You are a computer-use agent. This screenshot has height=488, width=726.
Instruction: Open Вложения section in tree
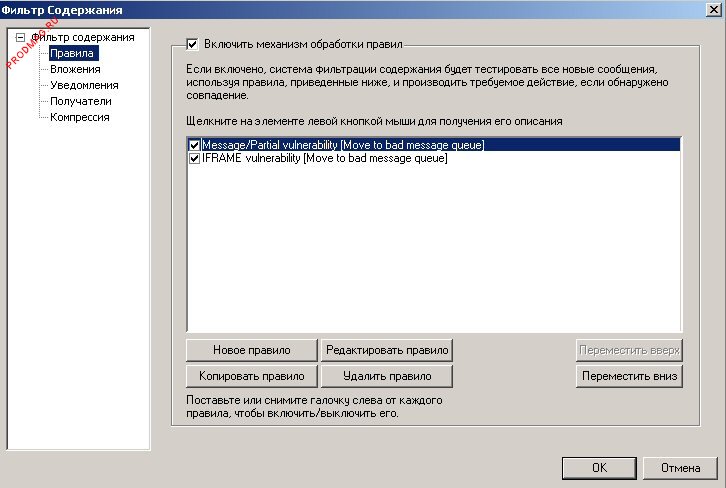[x=75, y=70]
